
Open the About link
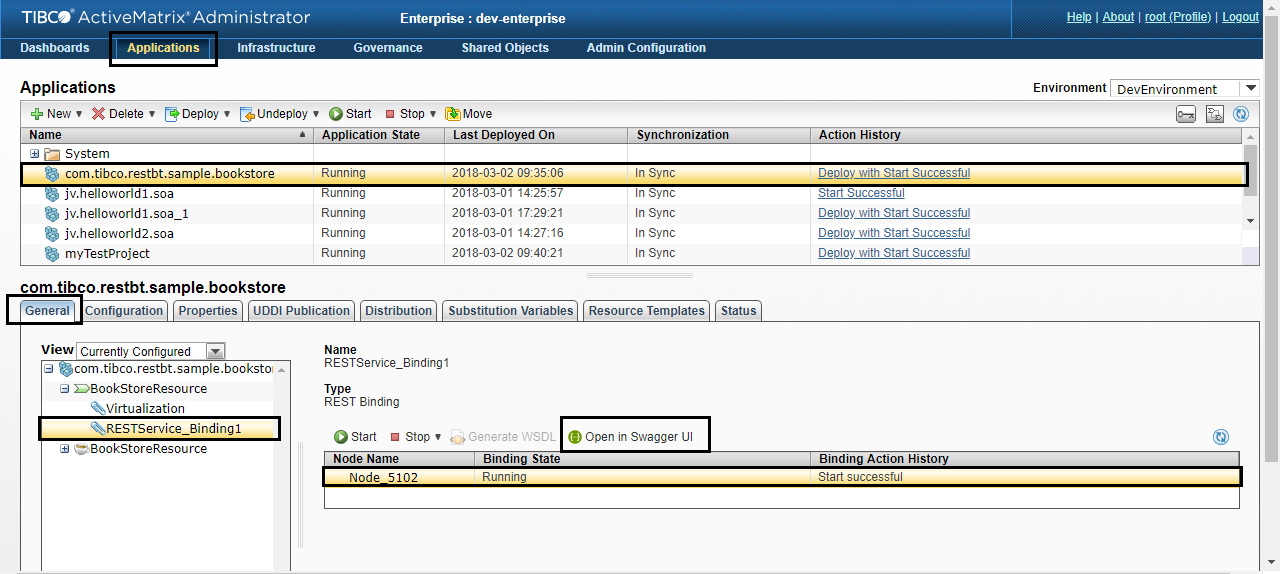tap(1118, 17)
